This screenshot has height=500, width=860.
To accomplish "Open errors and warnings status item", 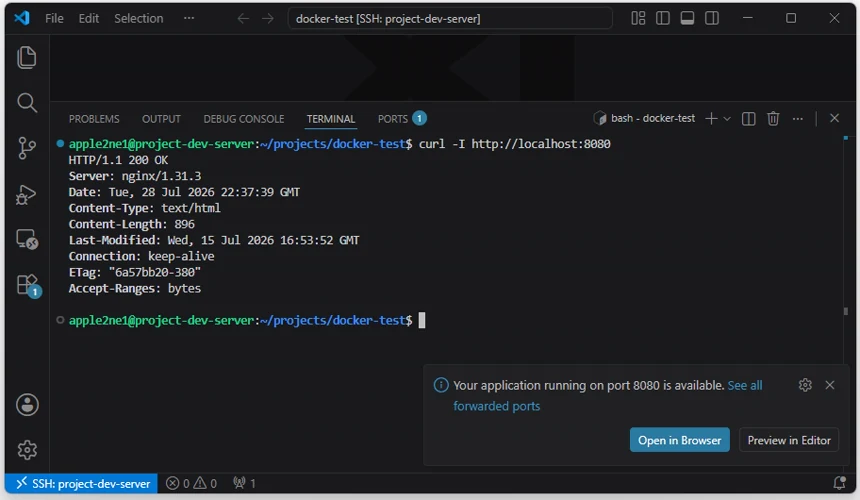I will coord(191,484).
